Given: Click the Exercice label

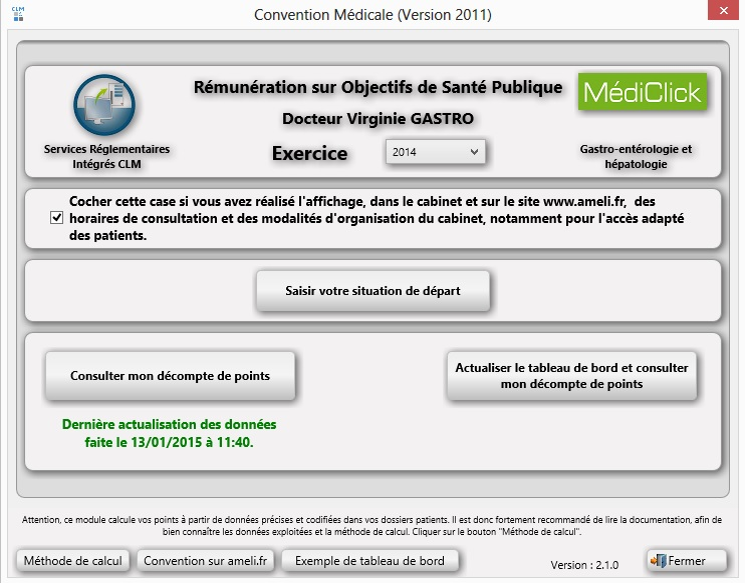Looking at the screenshot, I should click(x=309, y=153).
